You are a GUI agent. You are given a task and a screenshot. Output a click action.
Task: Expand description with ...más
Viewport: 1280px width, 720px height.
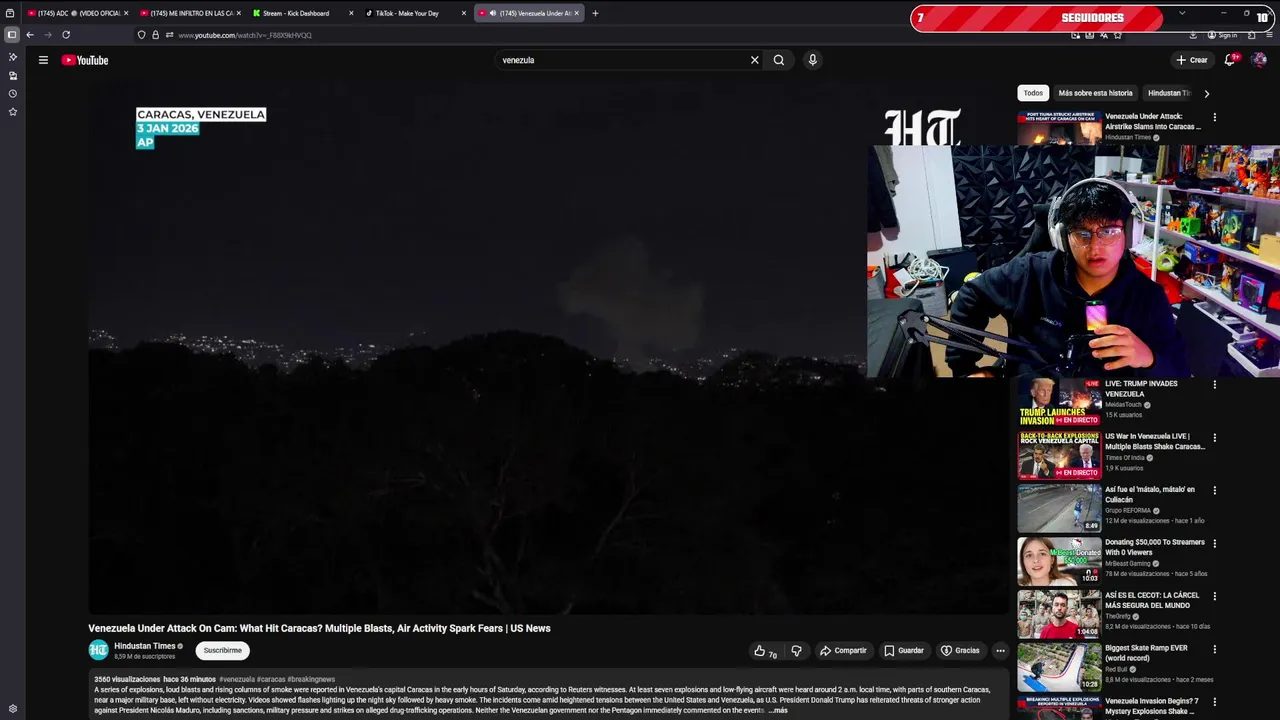(779, 710)
